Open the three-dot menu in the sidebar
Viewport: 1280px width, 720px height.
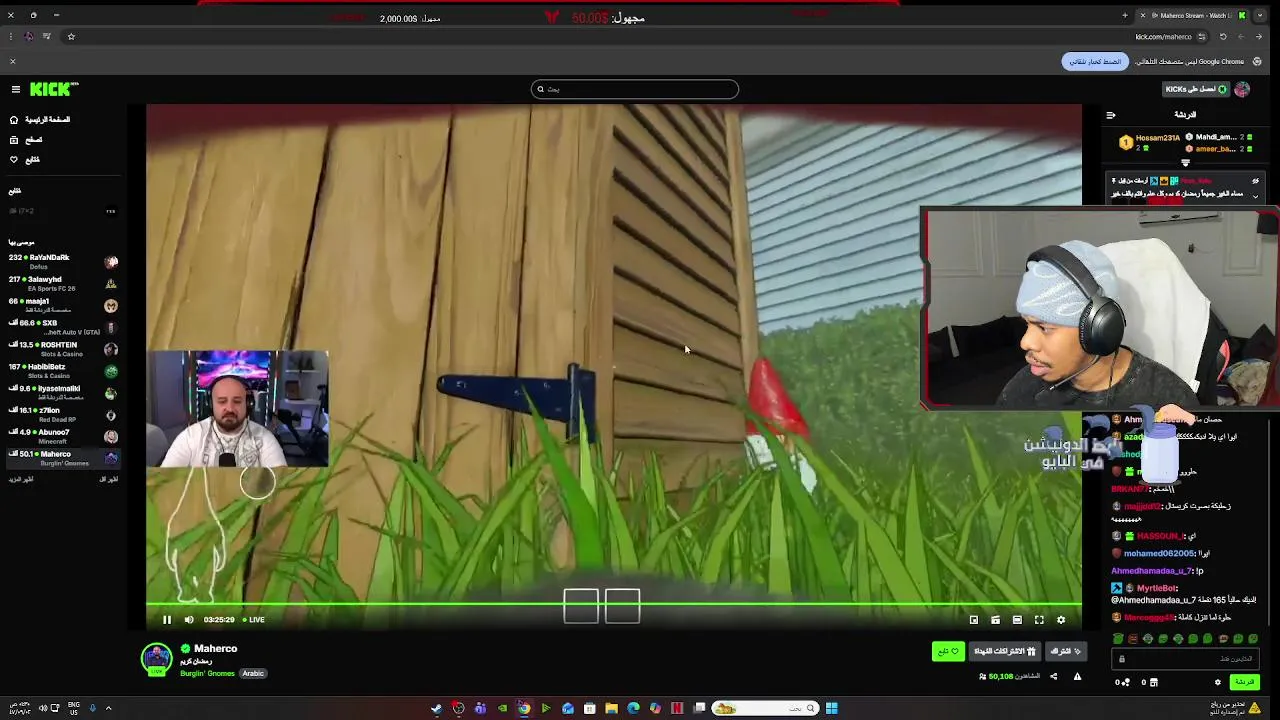coord(111,211)
